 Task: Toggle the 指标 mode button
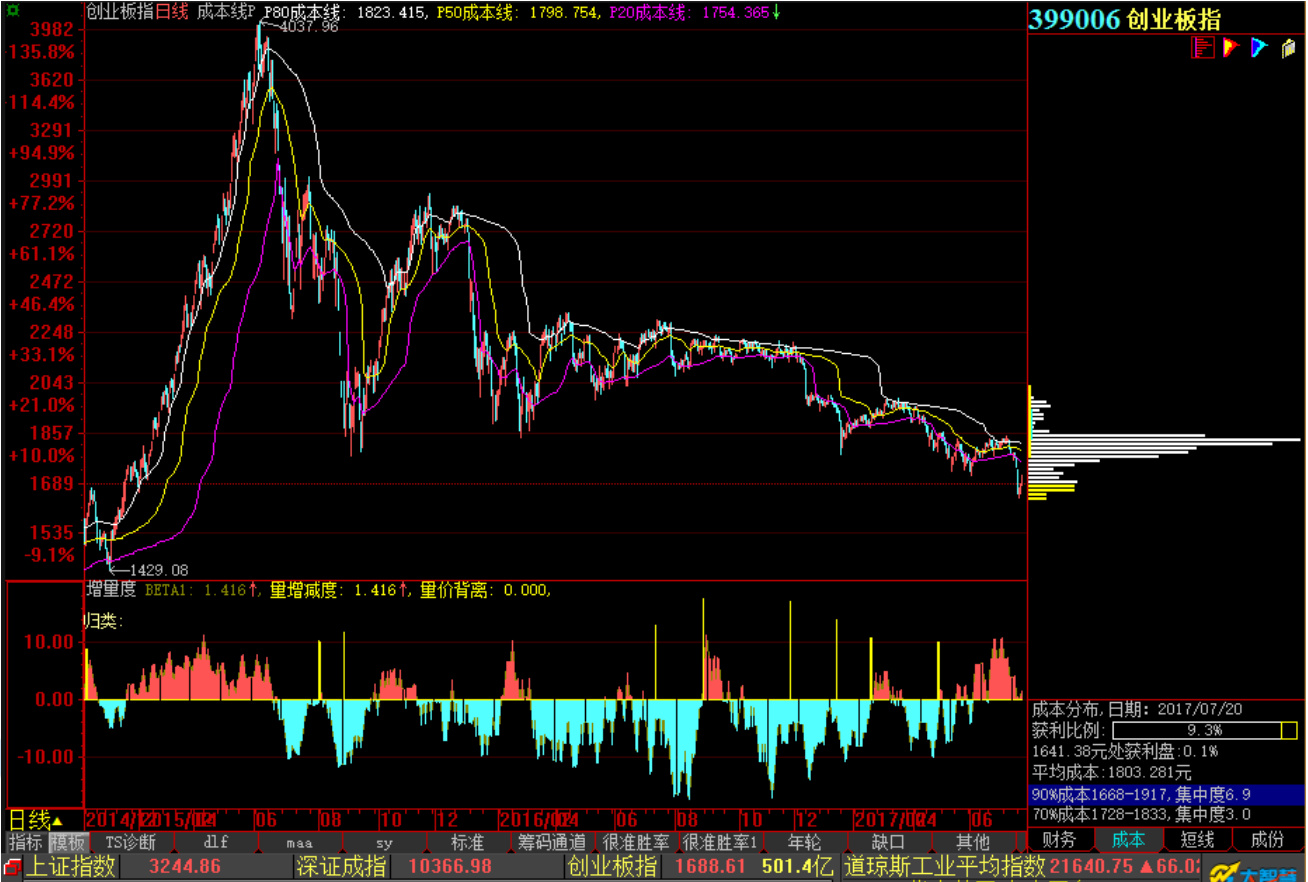[x=26, y=842]
